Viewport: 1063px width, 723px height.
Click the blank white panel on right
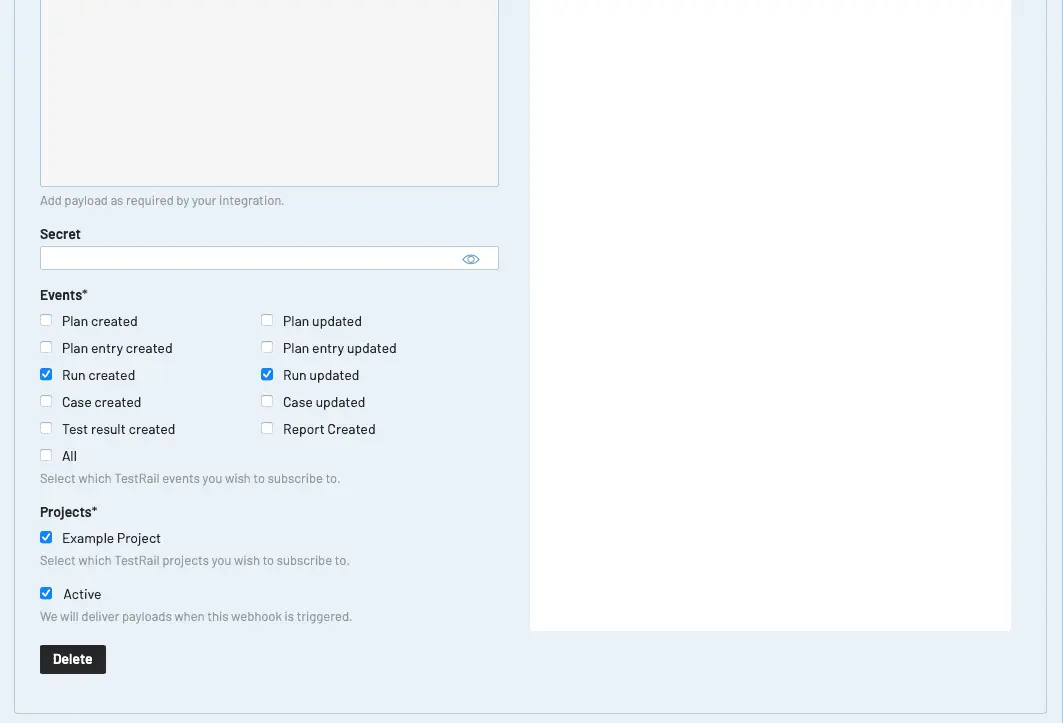[x=770, y=315]
